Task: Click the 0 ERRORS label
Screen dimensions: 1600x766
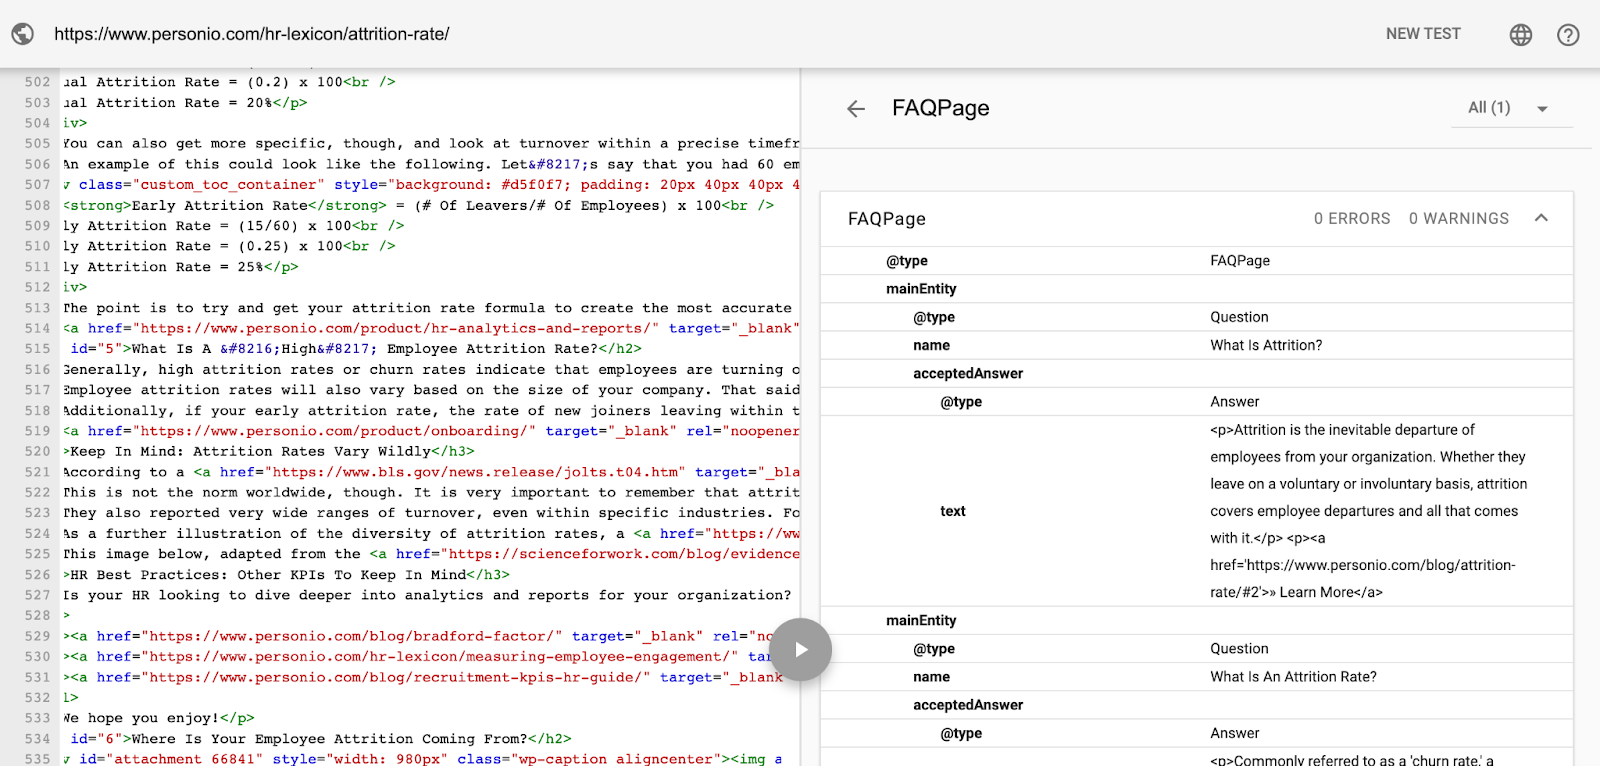Action: pos(1352,219)
